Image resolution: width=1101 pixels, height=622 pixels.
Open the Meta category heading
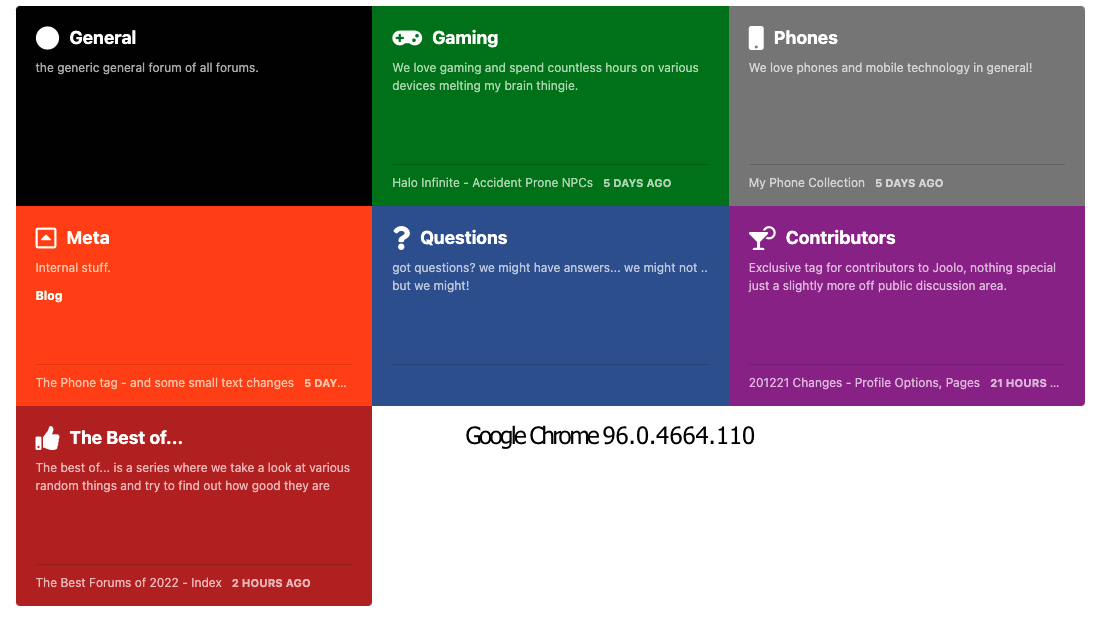pos(88,238)
